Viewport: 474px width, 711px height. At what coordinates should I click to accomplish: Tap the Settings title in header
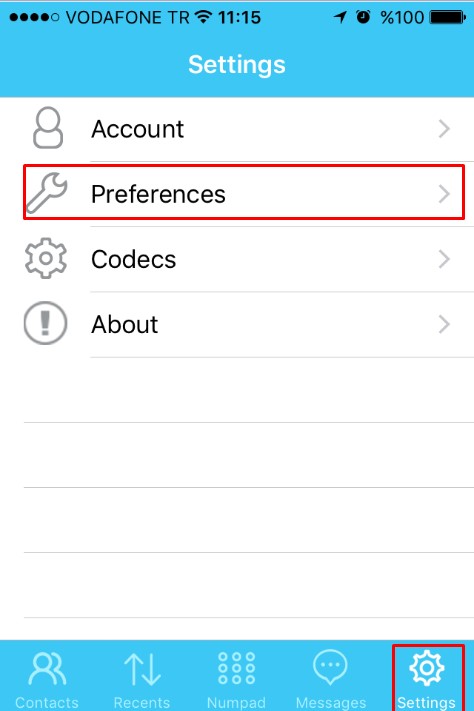pyautogui.click(x=237, y=65)
